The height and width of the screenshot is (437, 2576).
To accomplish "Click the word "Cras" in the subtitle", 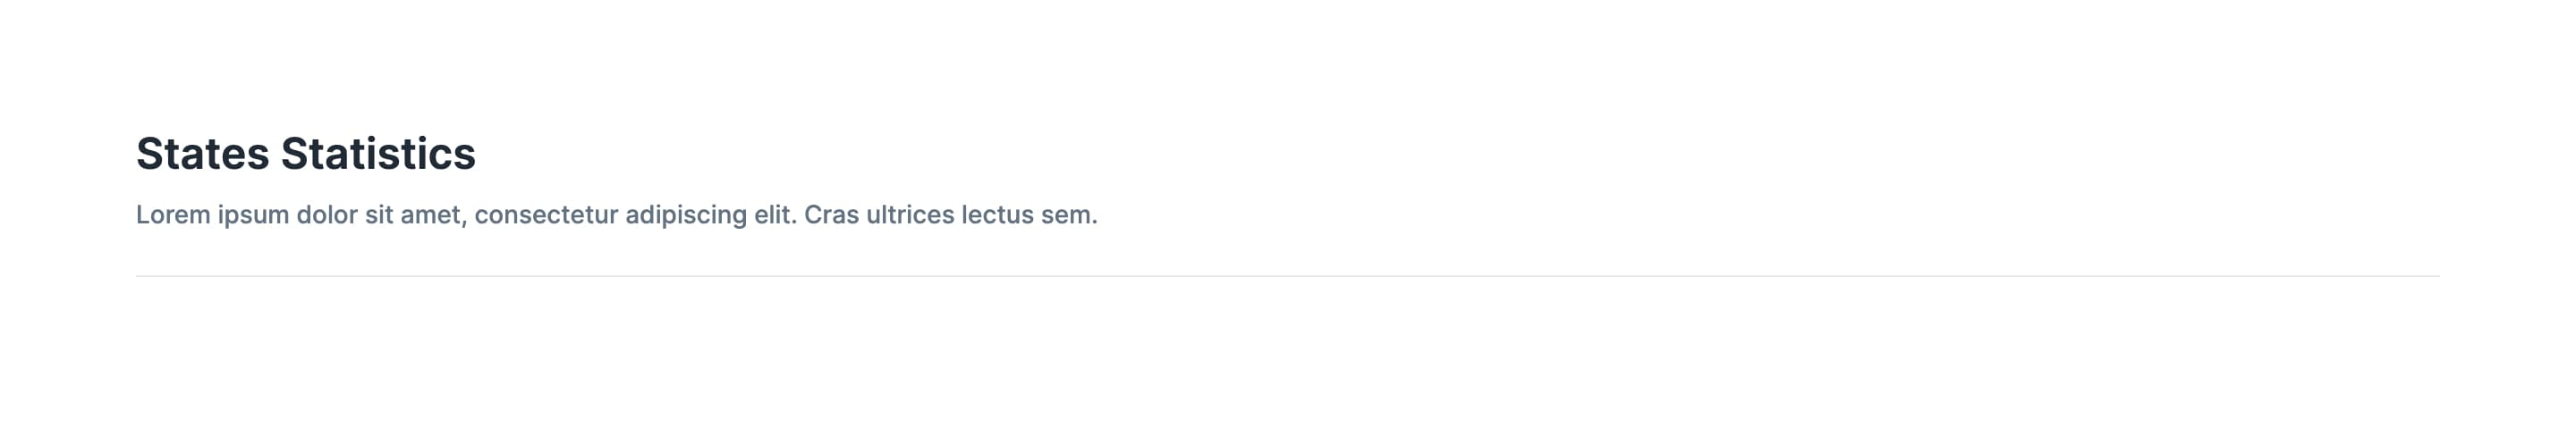I will 831,215.
